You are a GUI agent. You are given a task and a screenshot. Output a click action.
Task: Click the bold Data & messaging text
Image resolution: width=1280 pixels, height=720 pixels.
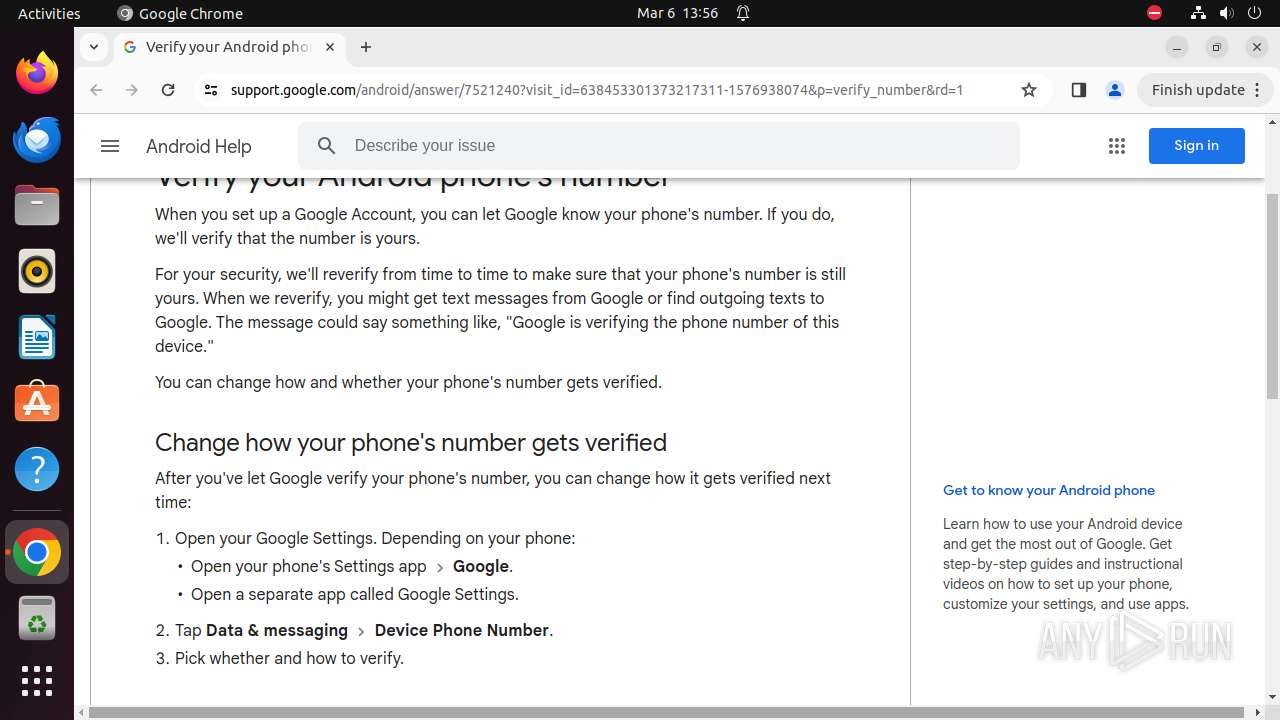277,630
